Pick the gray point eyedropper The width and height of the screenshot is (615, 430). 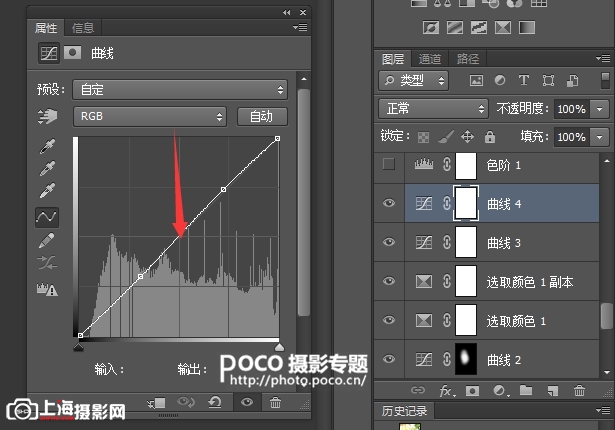(x=47, y=168)
